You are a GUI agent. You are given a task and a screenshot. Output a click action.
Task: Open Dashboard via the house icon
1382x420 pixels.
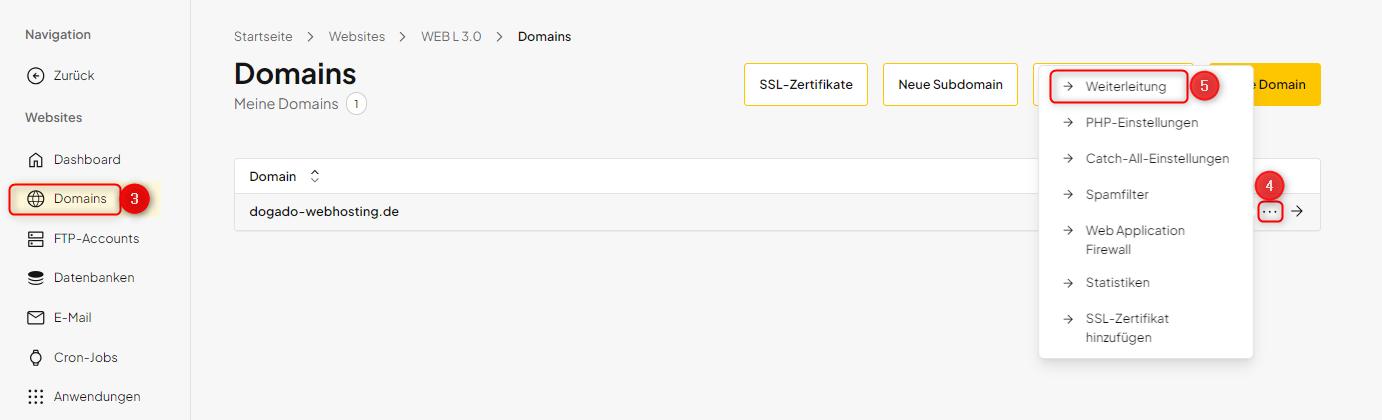pyautogui.click(x=36, y=159)
